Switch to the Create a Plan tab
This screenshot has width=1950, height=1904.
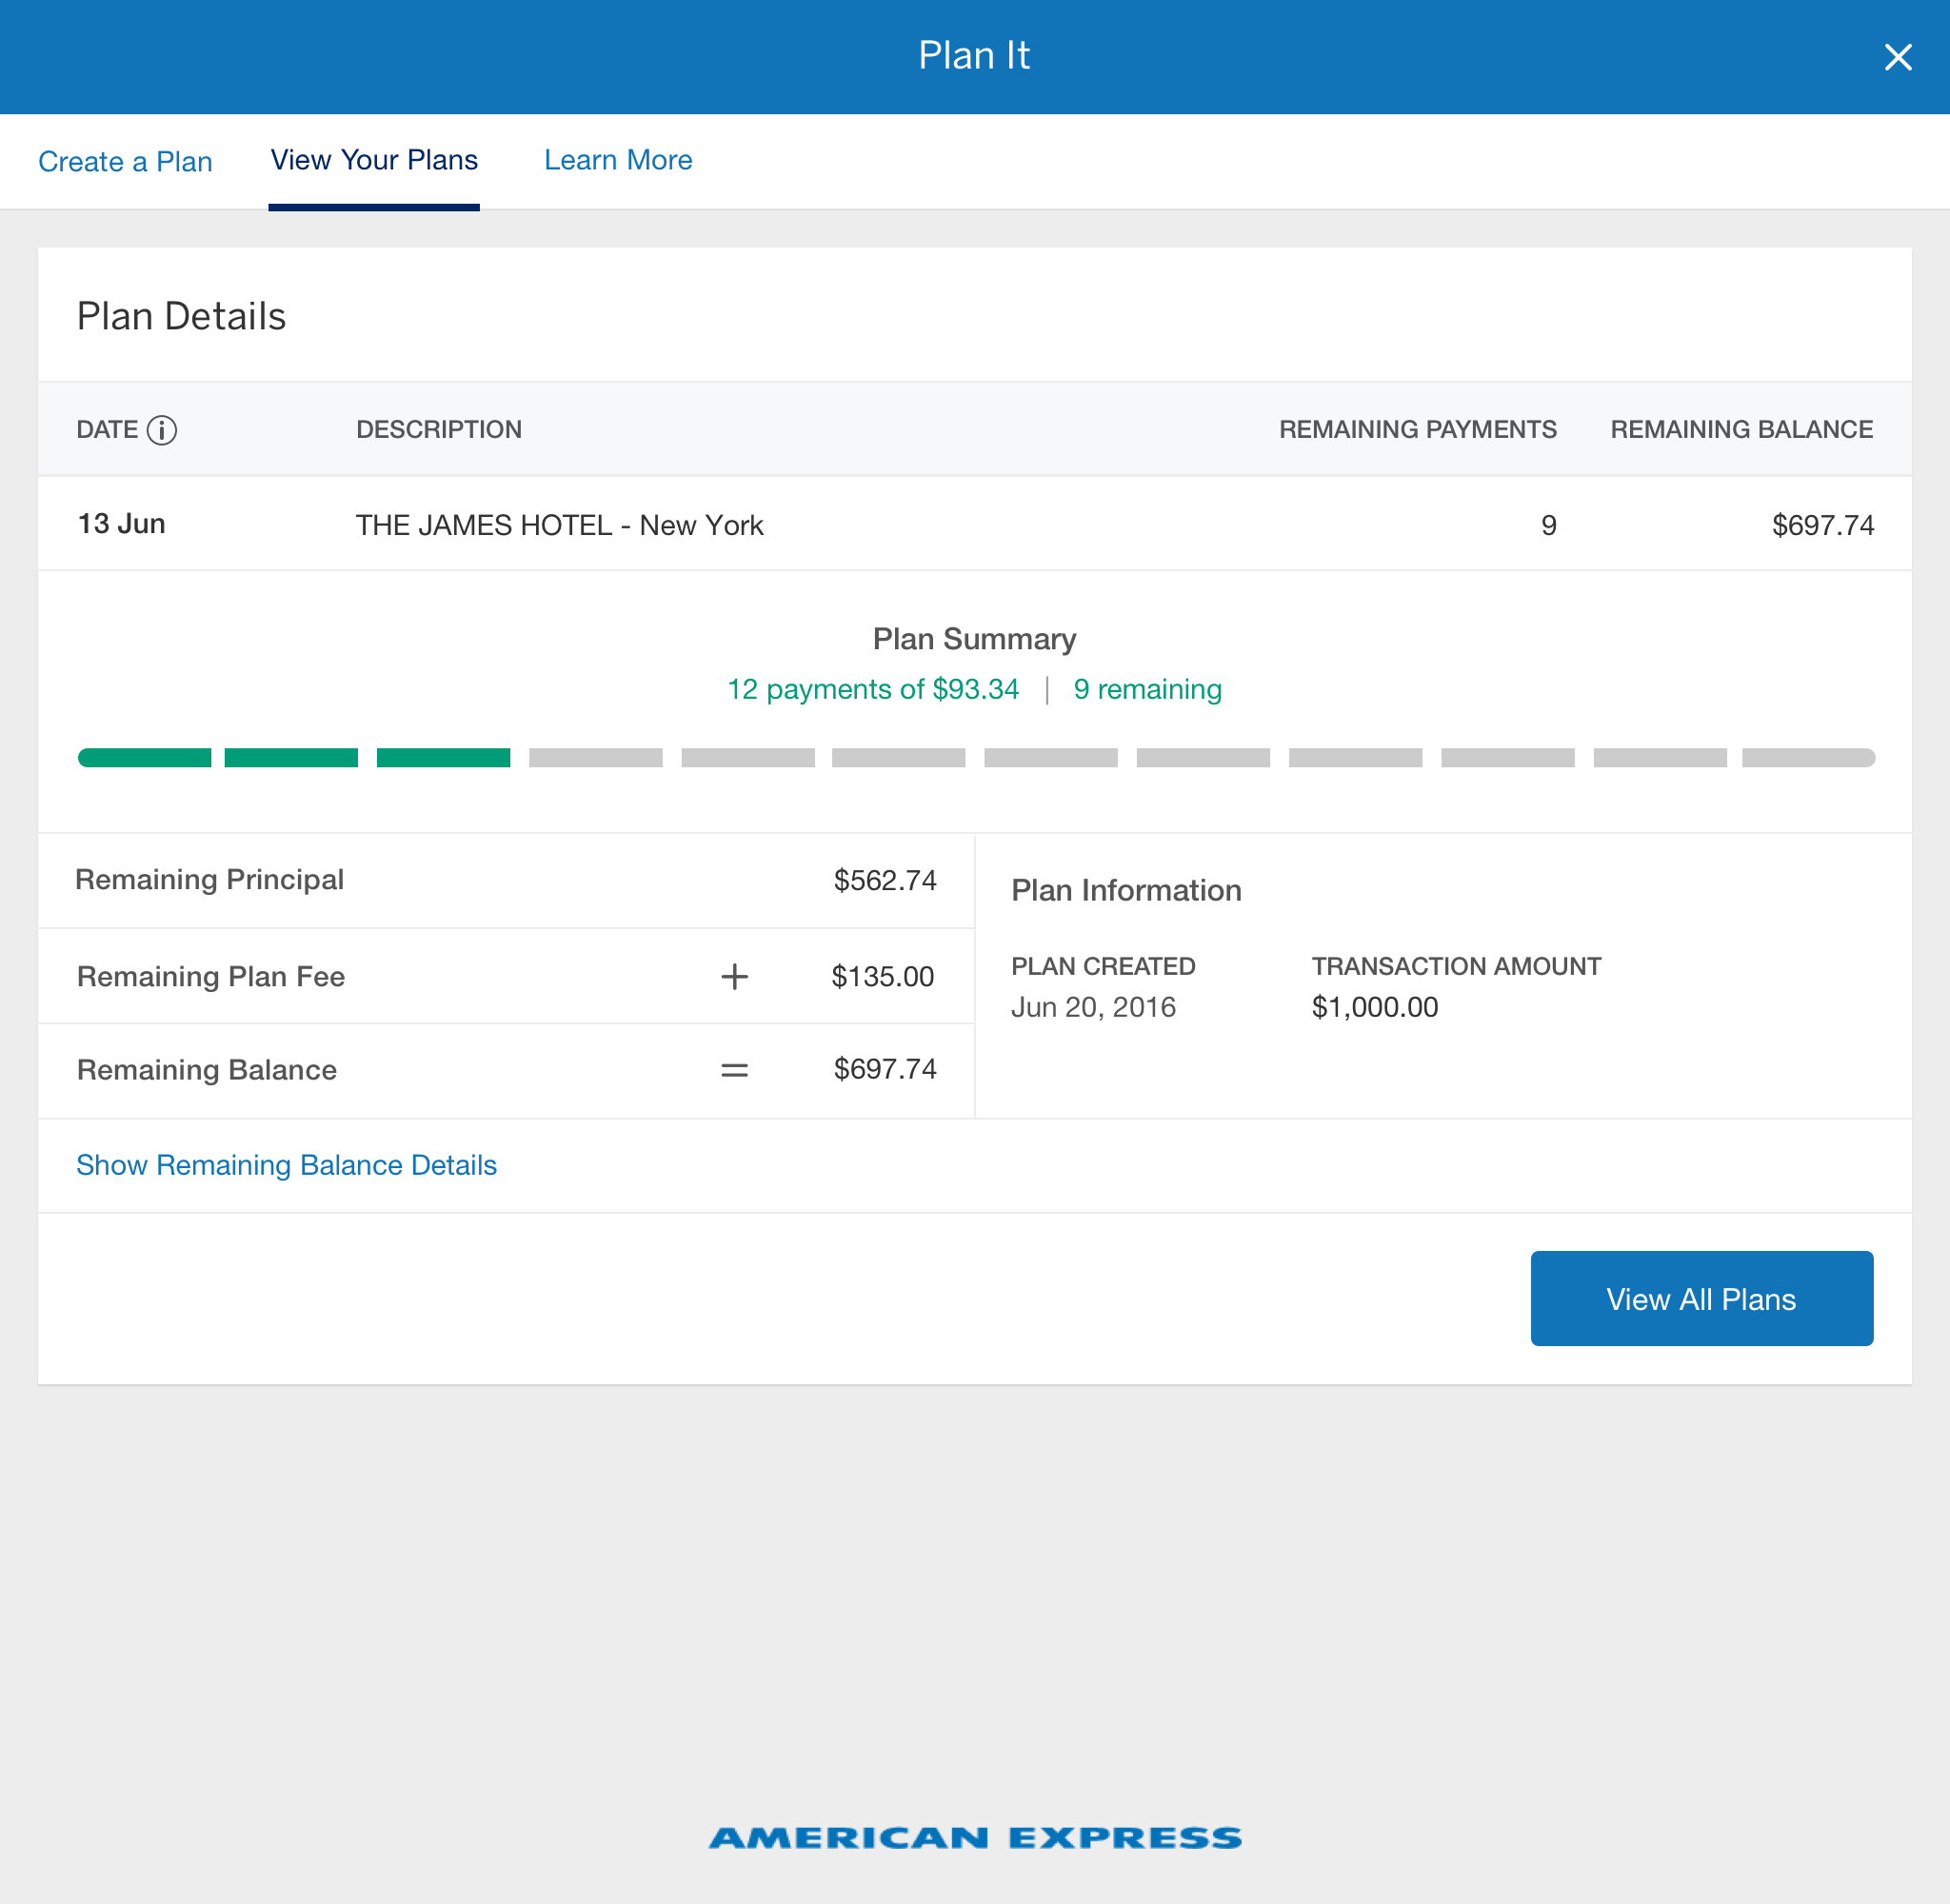[x=125, y=161]
